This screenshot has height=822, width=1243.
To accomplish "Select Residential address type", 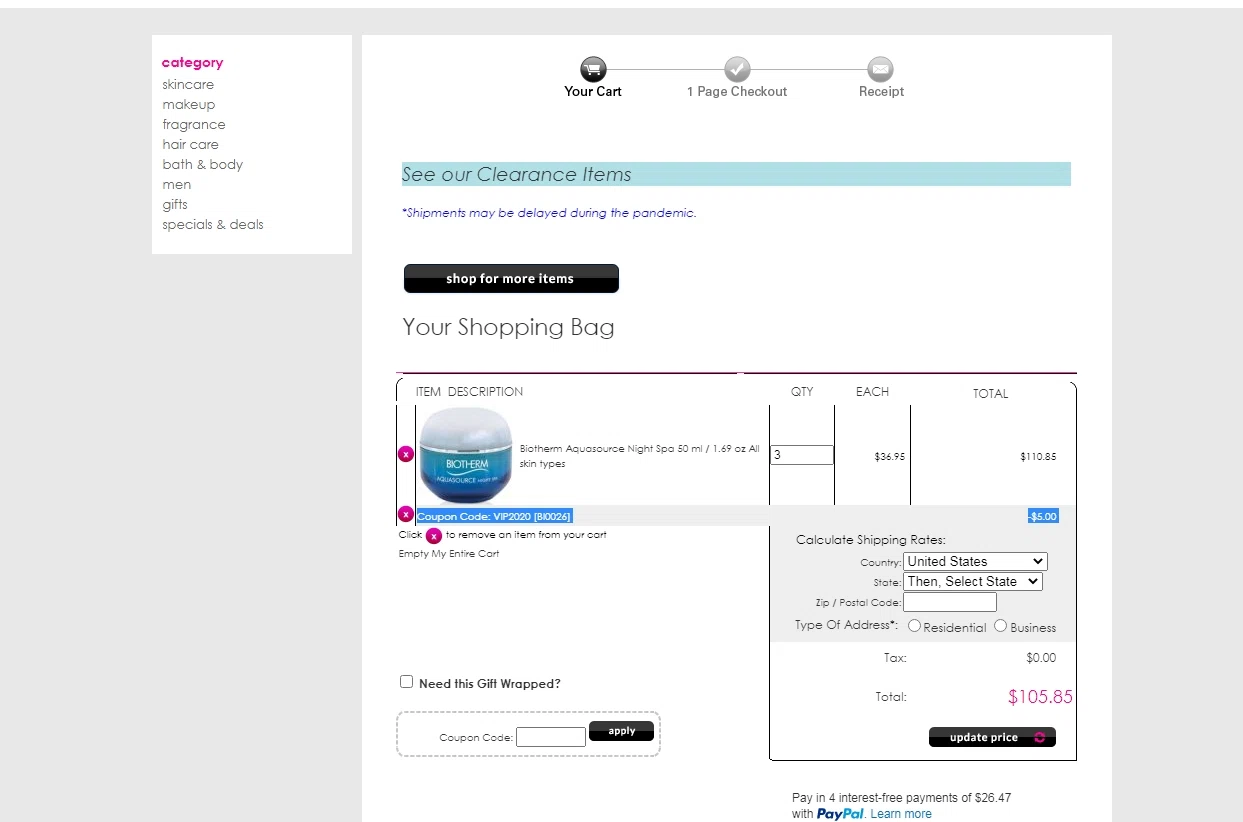I will (x=914, y=626).
